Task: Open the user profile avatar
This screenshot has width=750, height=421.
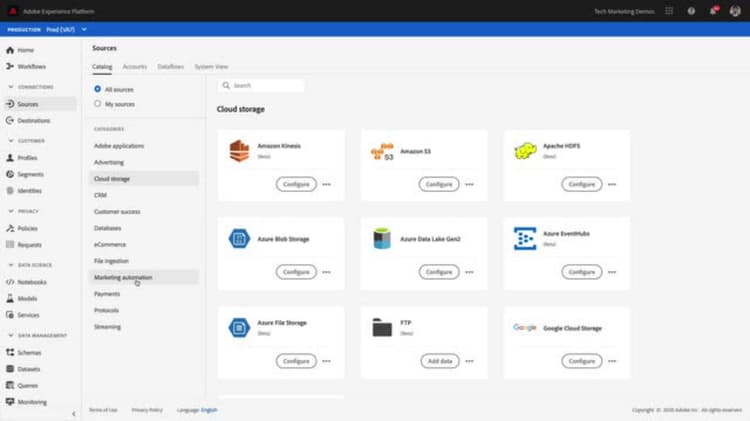Action: click(735, 11)
